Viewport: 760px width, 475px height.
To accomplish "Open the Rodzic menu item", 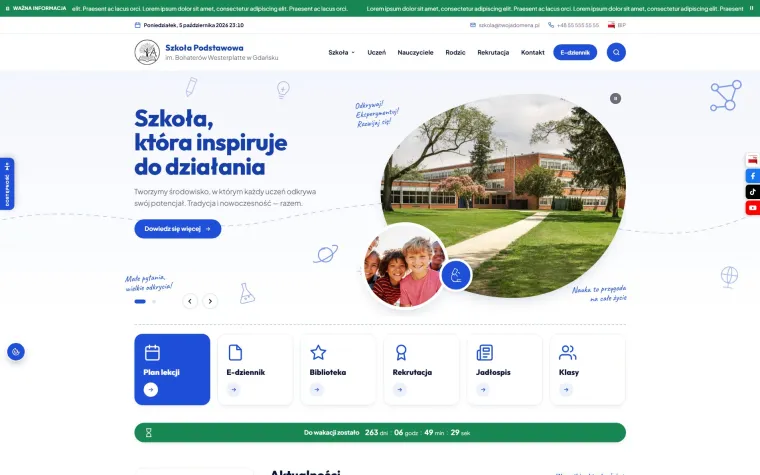I will tap(455, 52).
